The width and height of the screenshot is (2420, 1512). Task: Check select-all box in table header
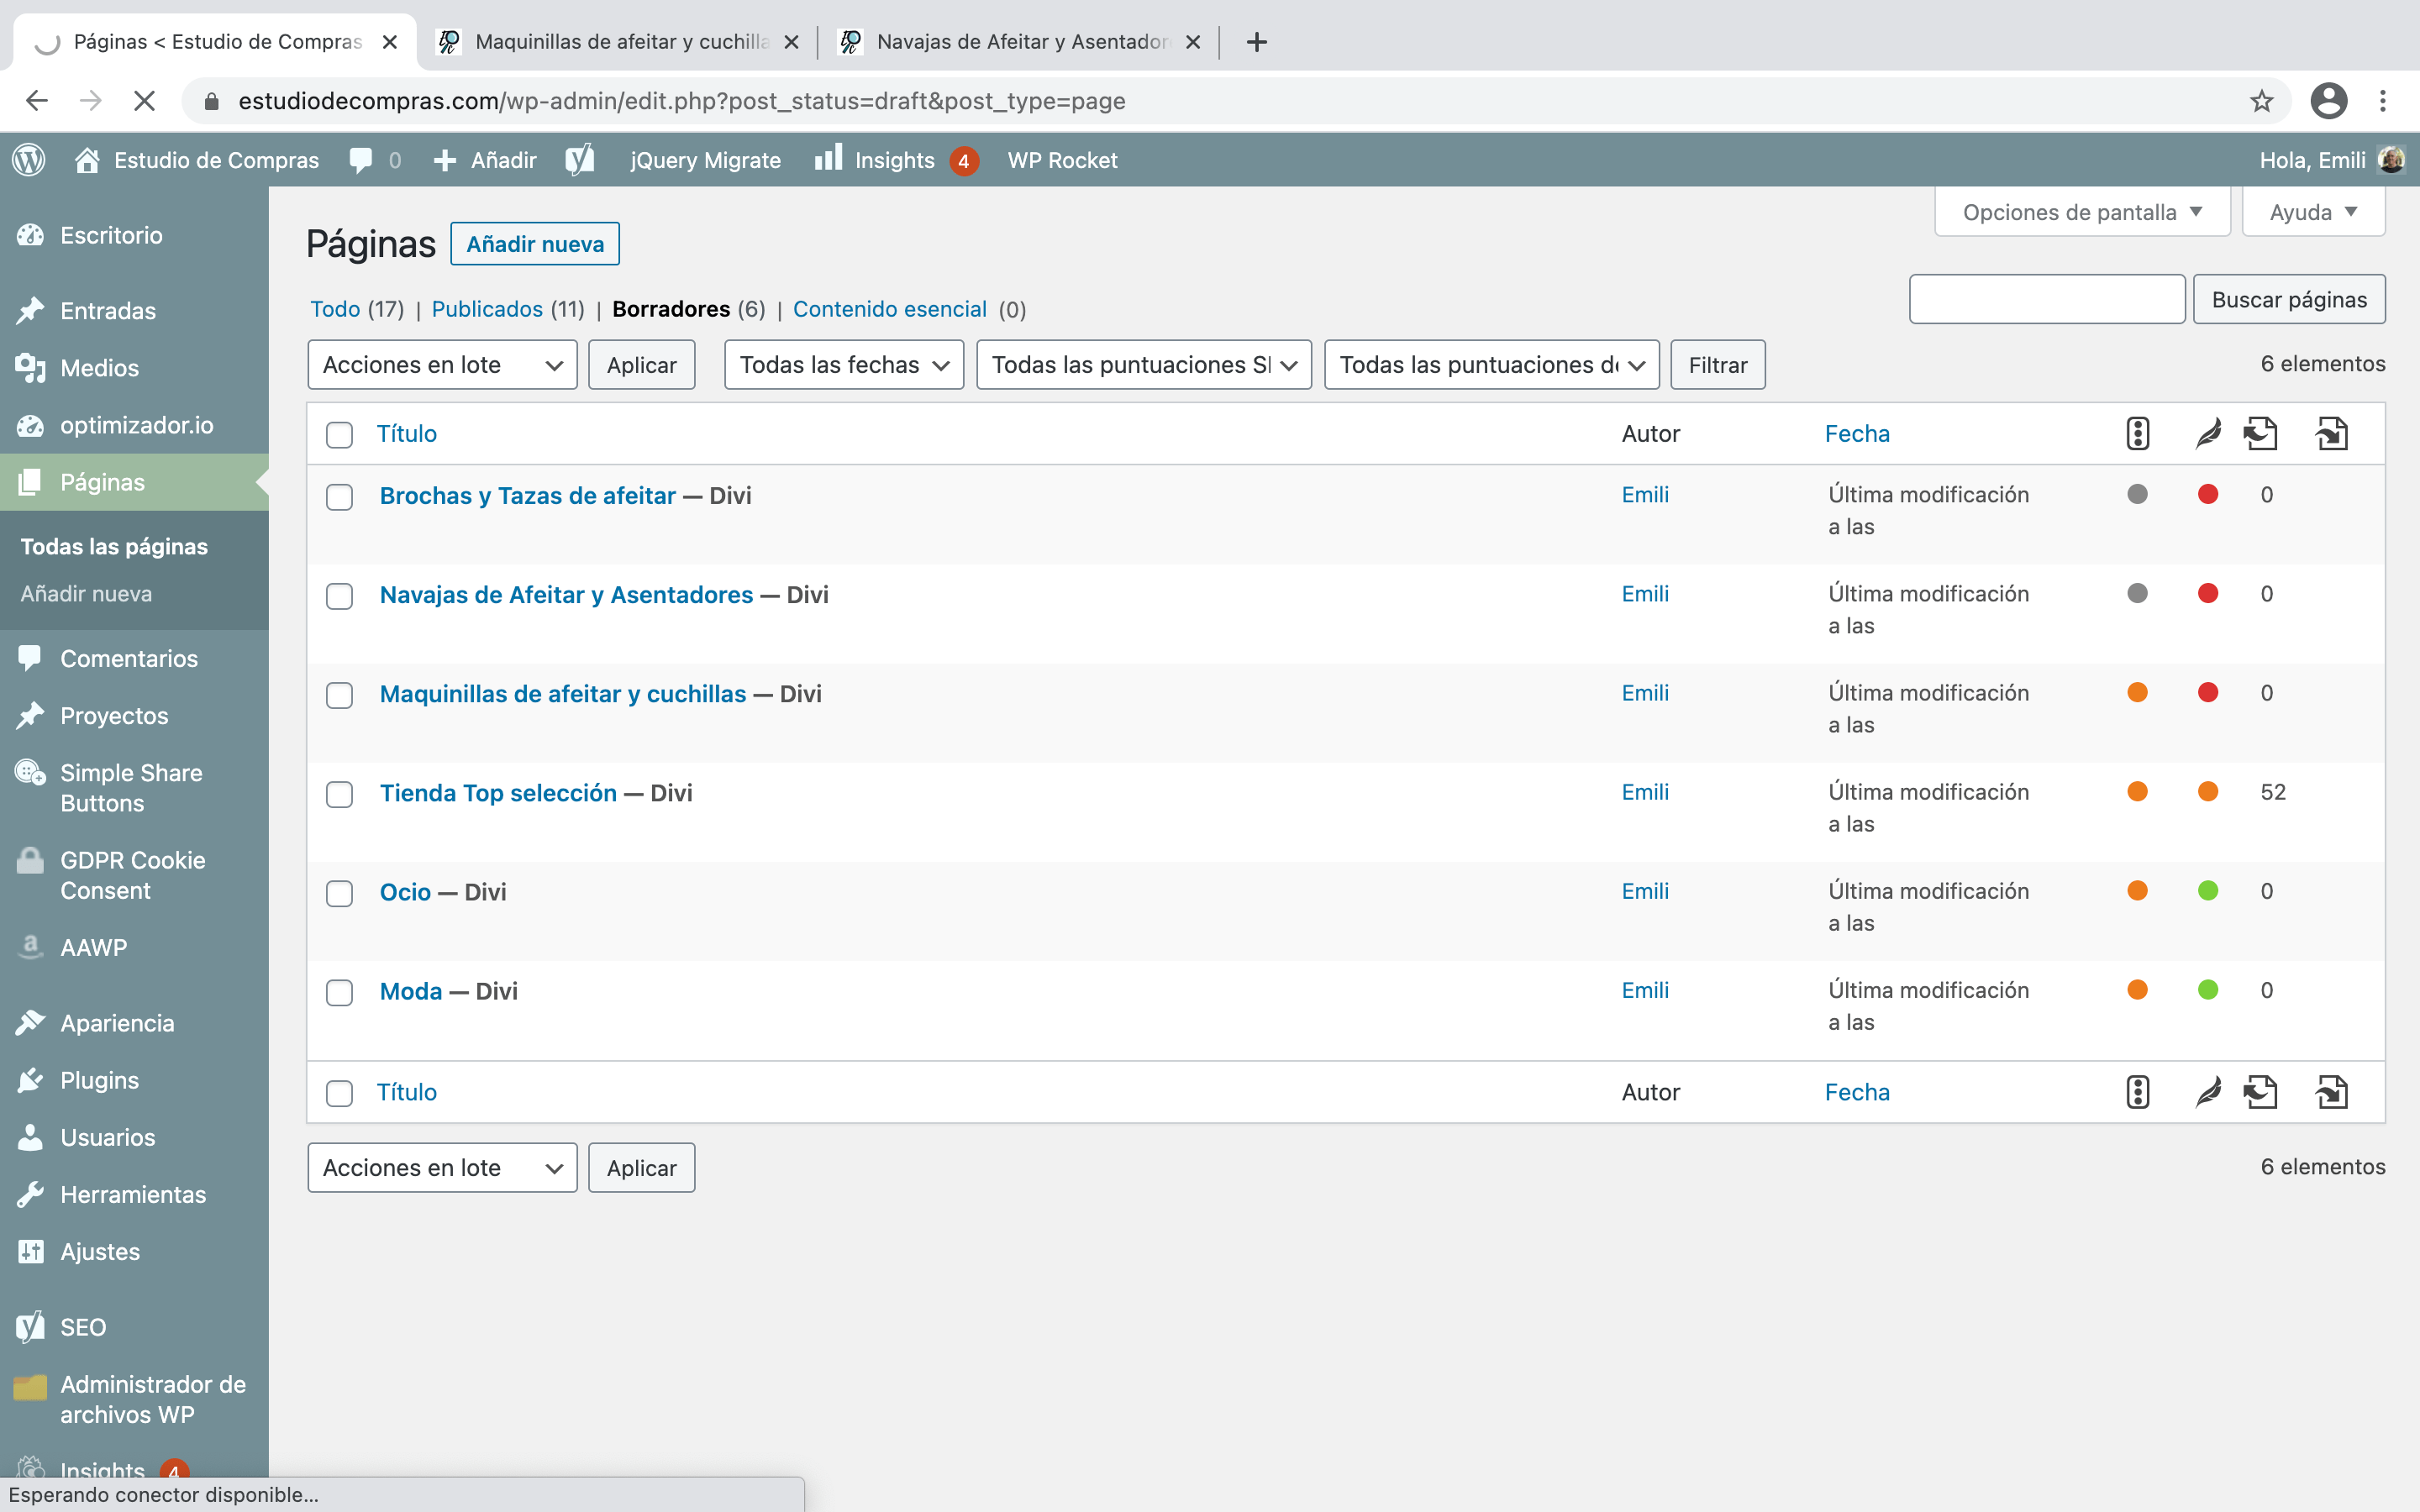tap(340, 435)
